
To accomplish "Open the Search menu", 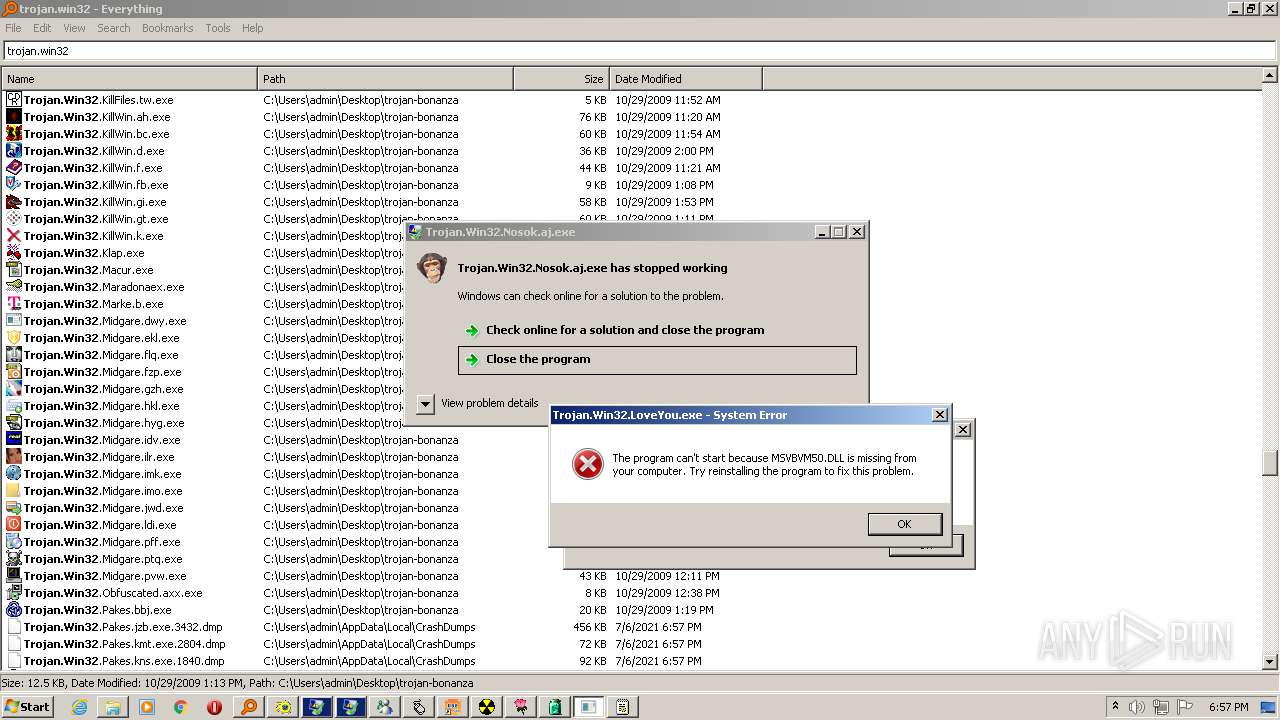I will click(x=114, y=28).
